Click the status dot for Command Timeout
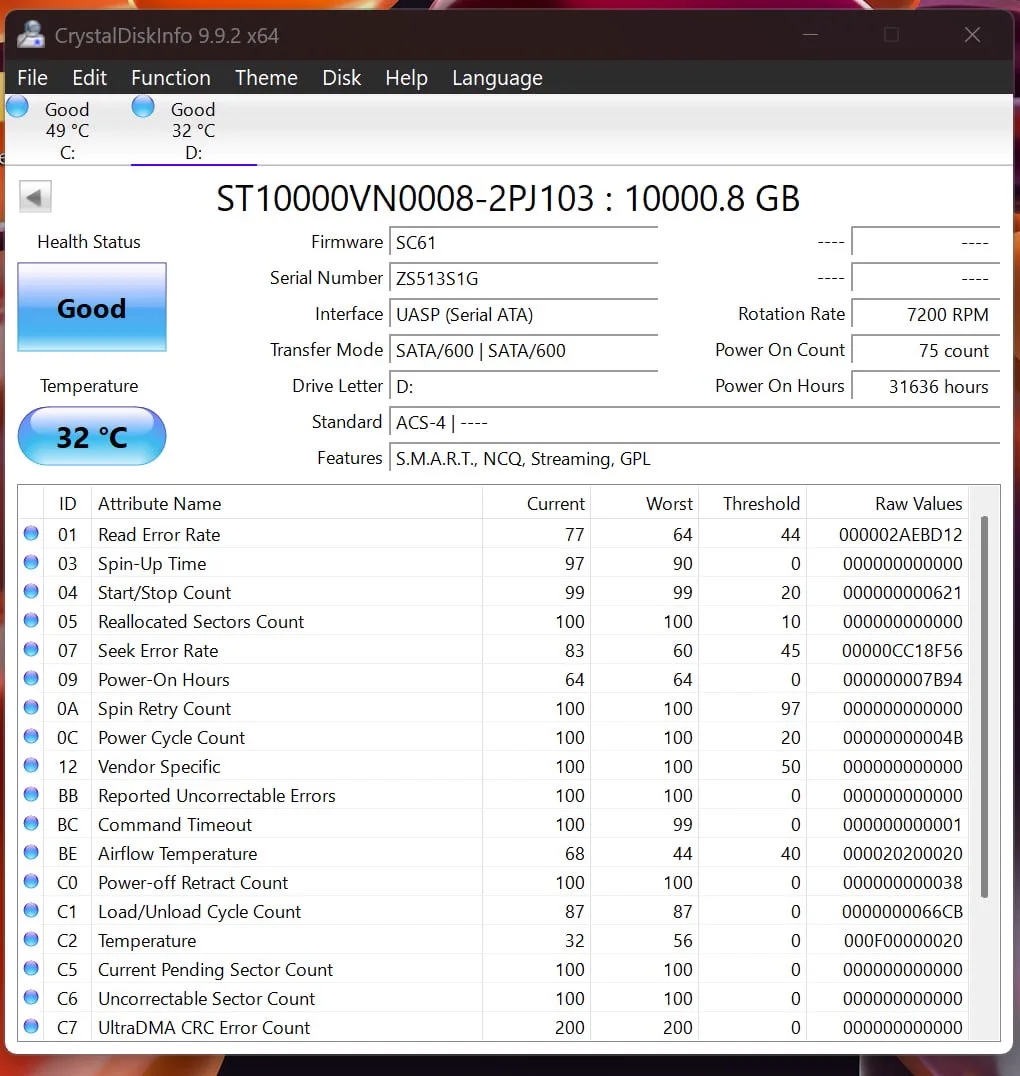This screenshot has height=1076, width=1020. pos(31,823)
